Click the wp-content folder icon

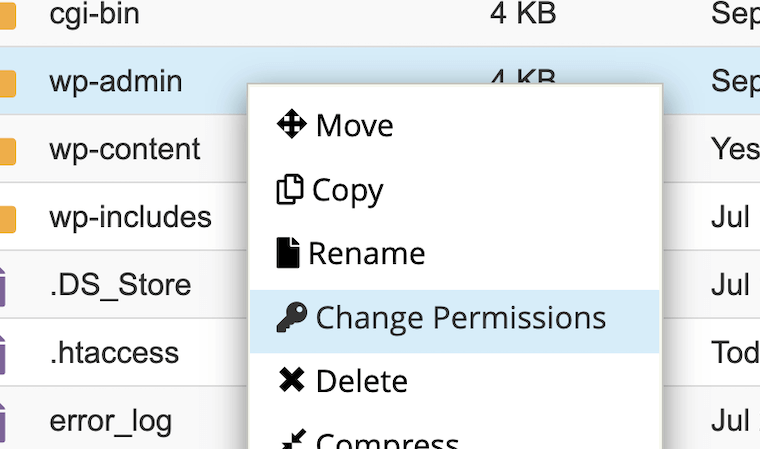point(8,151)
